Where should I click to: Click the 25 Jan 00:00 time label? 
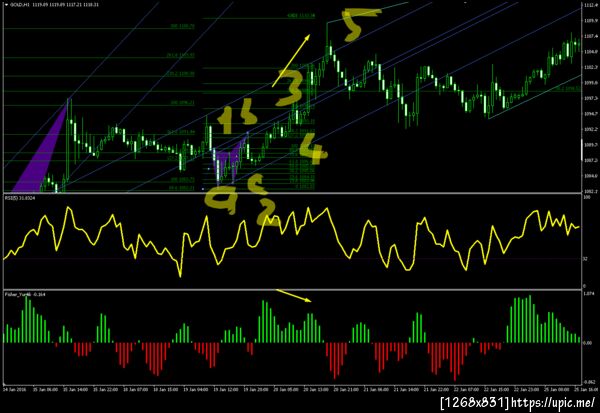tap(557, 390)
